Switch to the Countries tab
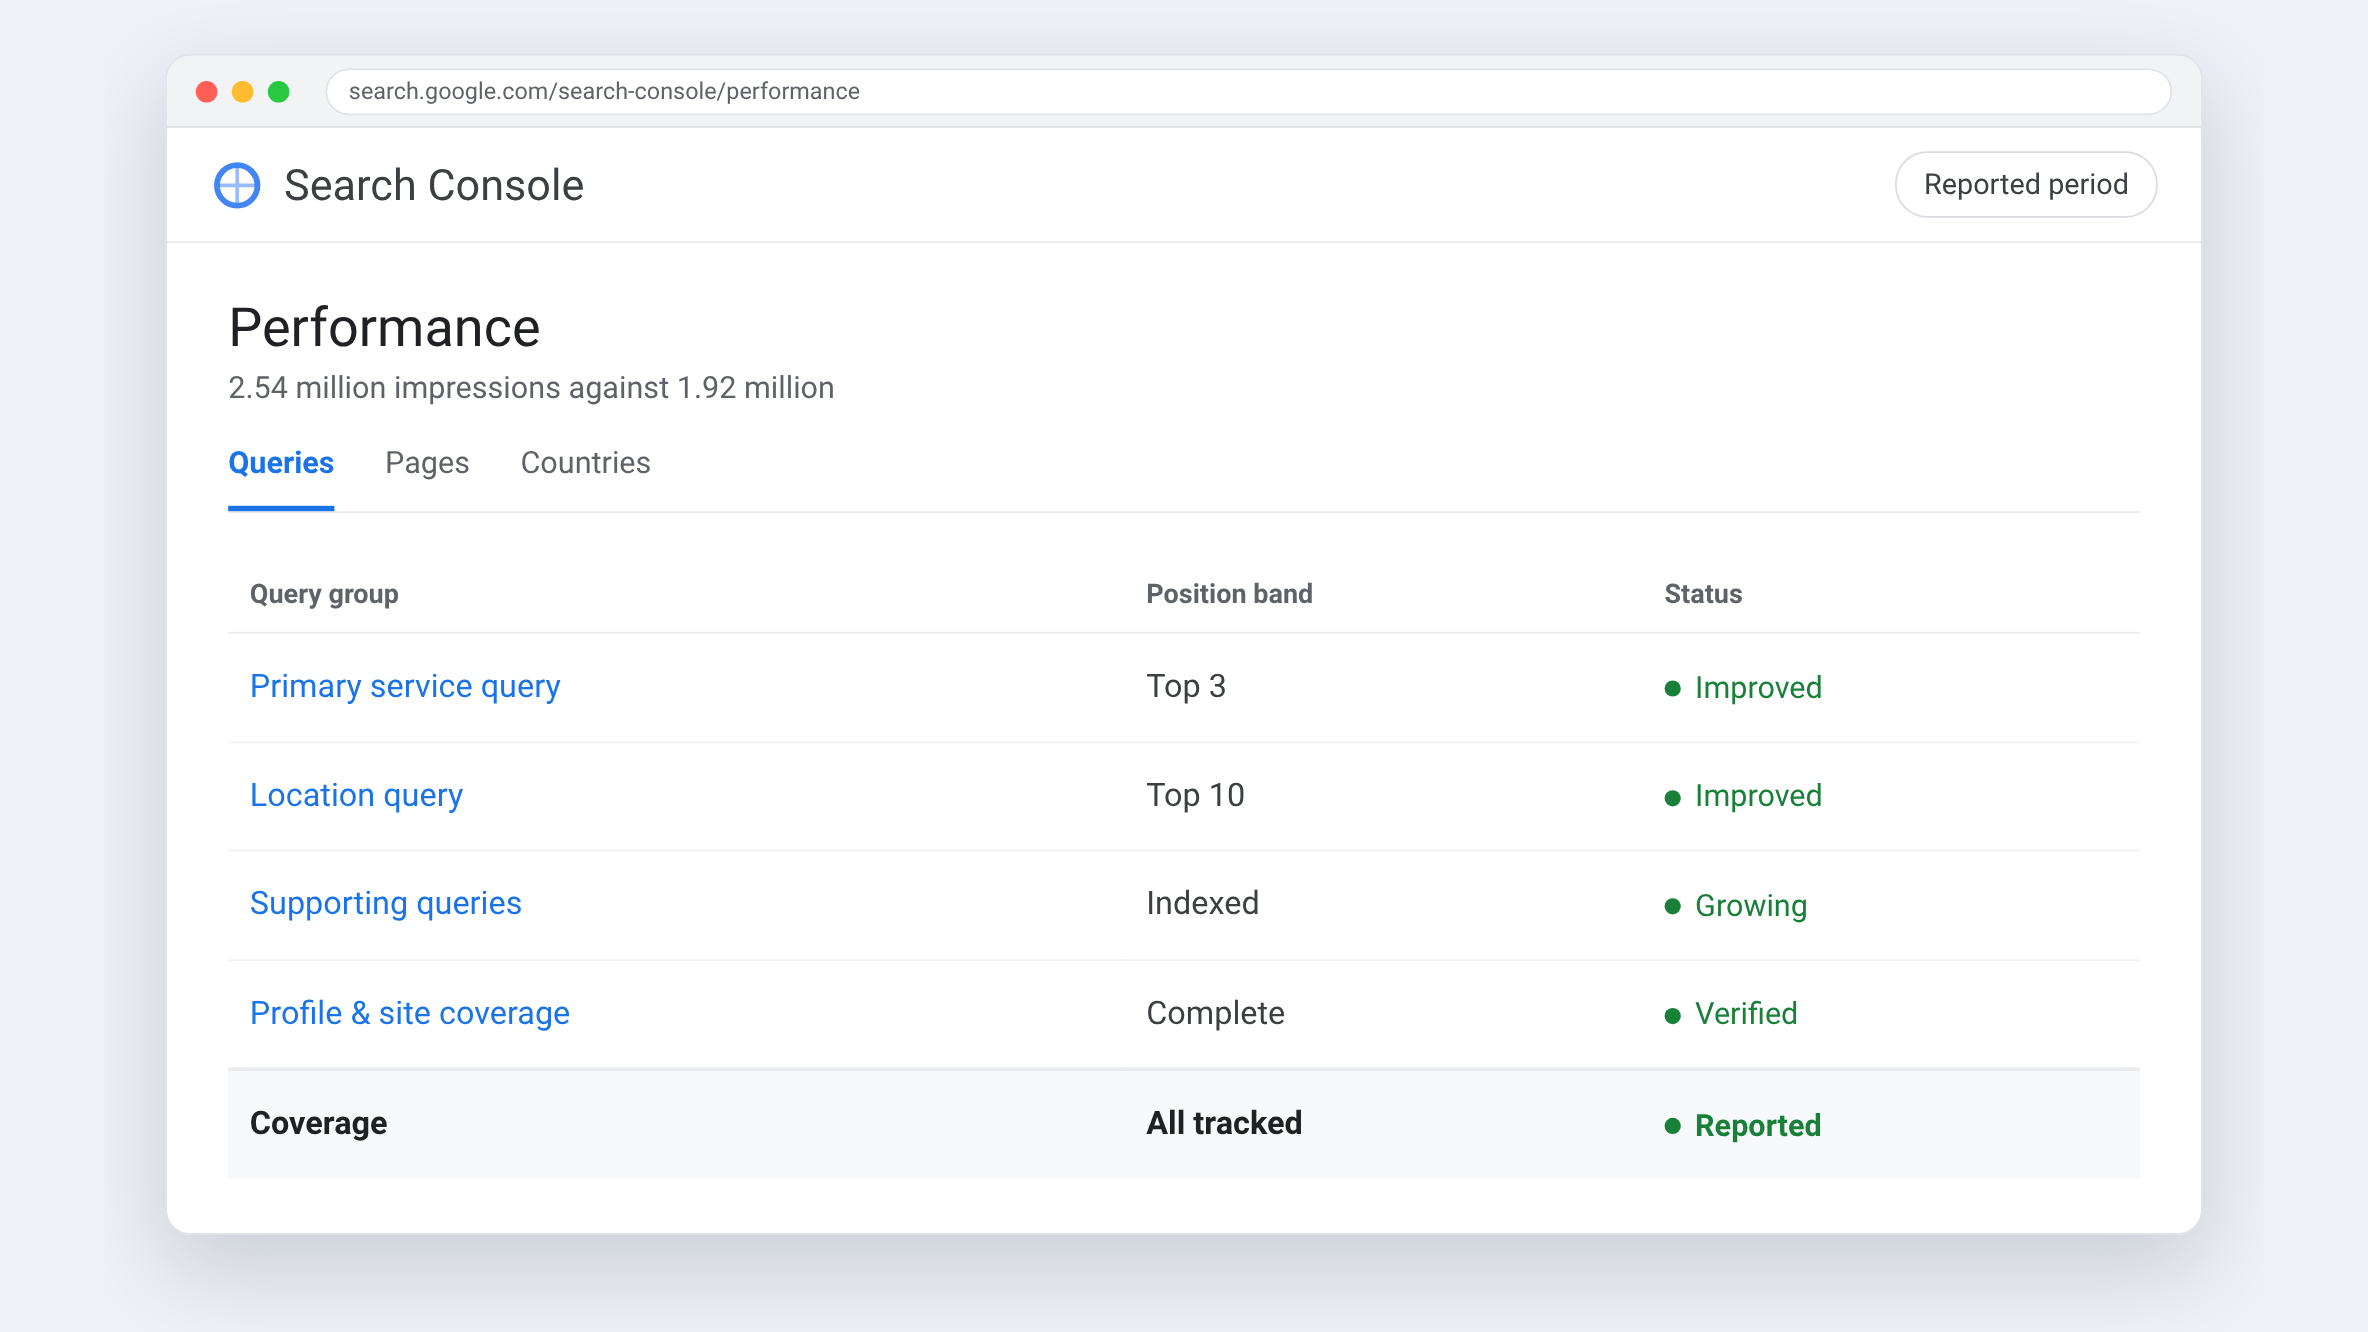Screen dimensions: 2368x1332 (585, 463)
